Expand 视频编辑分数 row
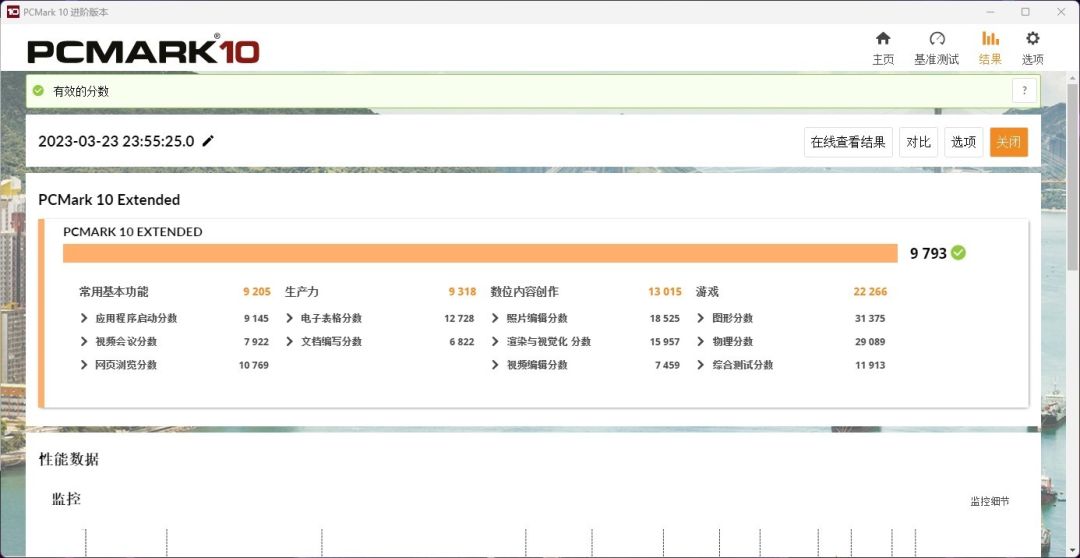This screenshot has width=1080, height=558. pyautogui.click(x=530, y=365)
